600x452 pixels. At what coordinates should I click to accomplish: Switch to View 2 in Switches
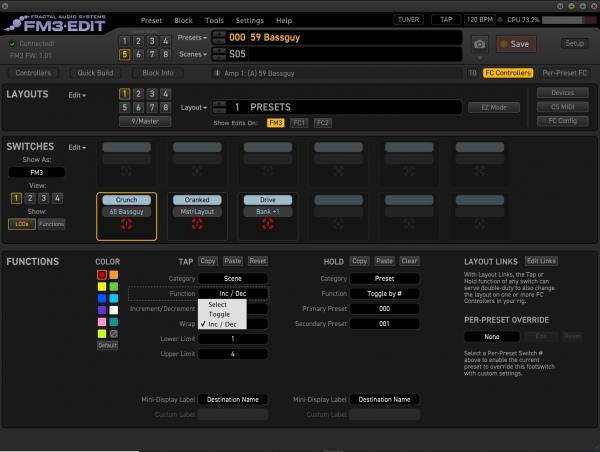30,198
